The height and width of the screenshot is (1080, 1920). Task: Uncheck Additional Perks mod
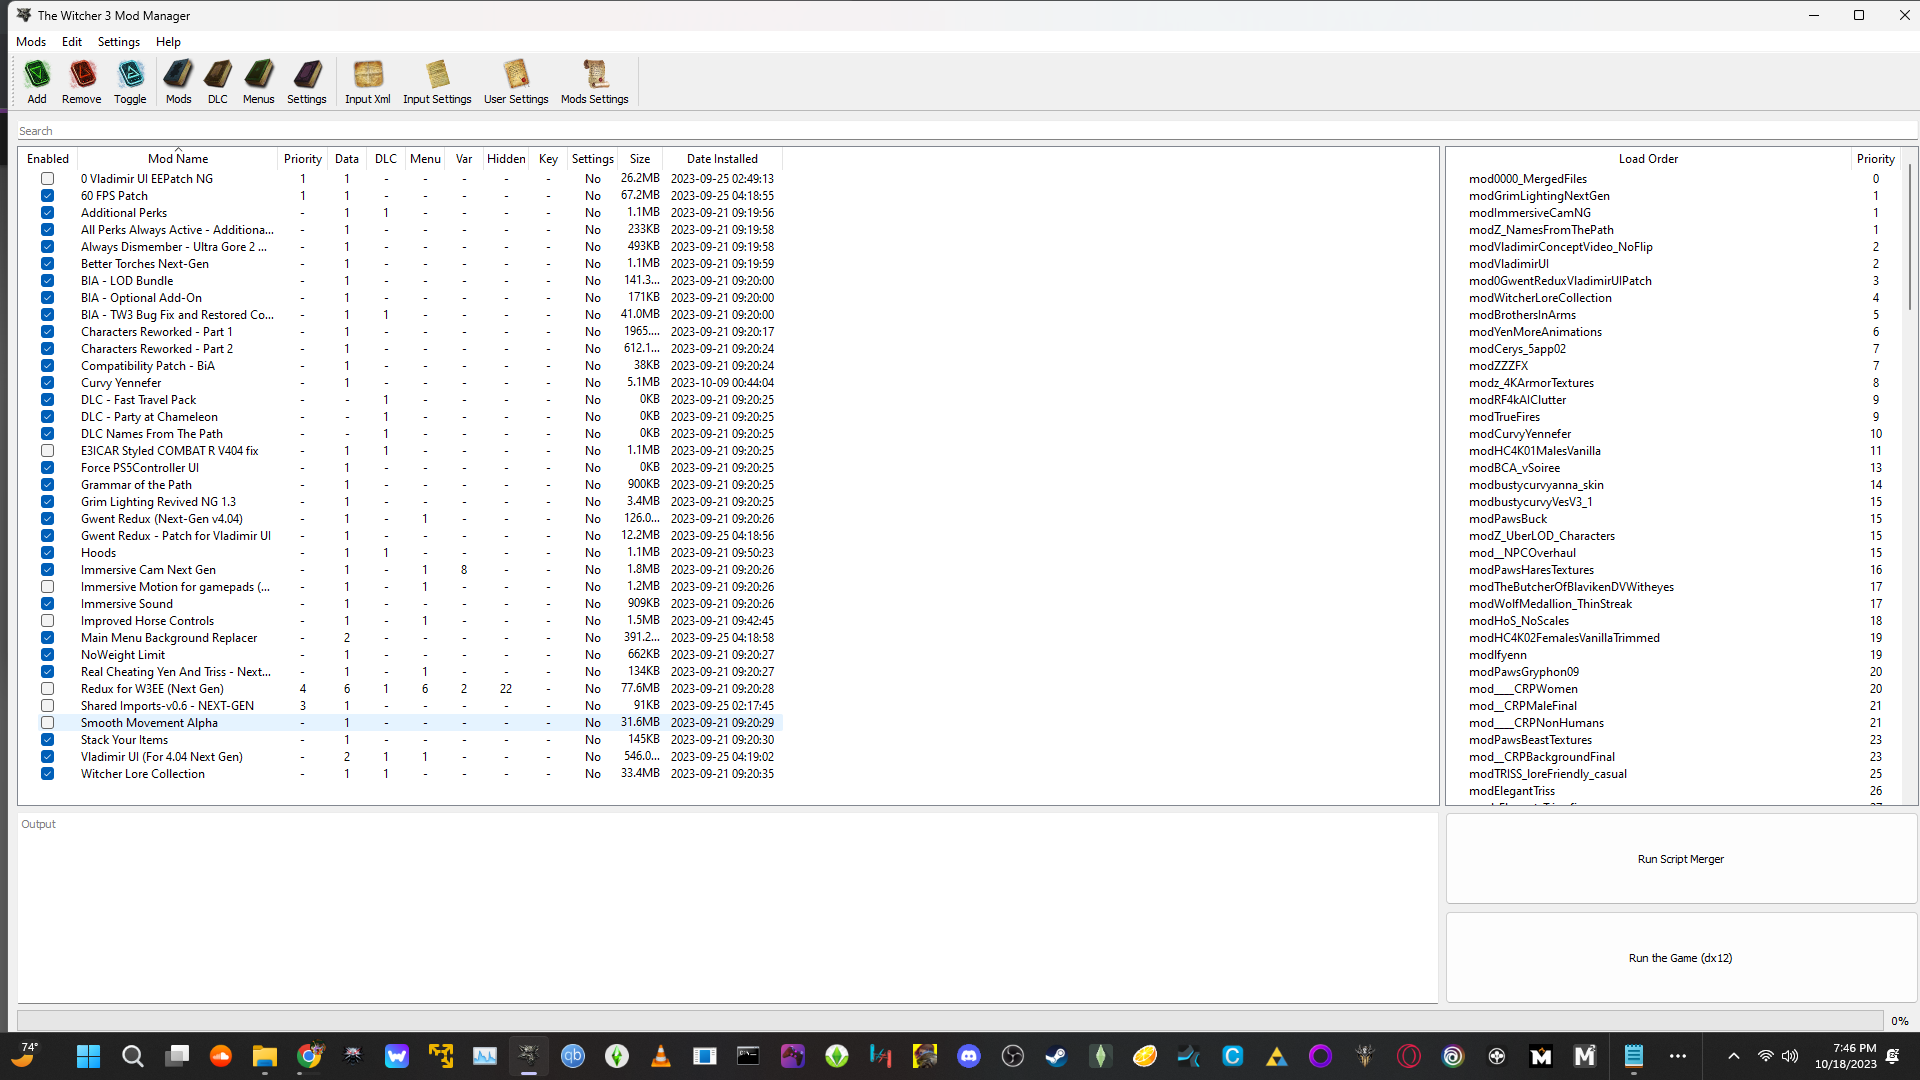pos(47,213)
